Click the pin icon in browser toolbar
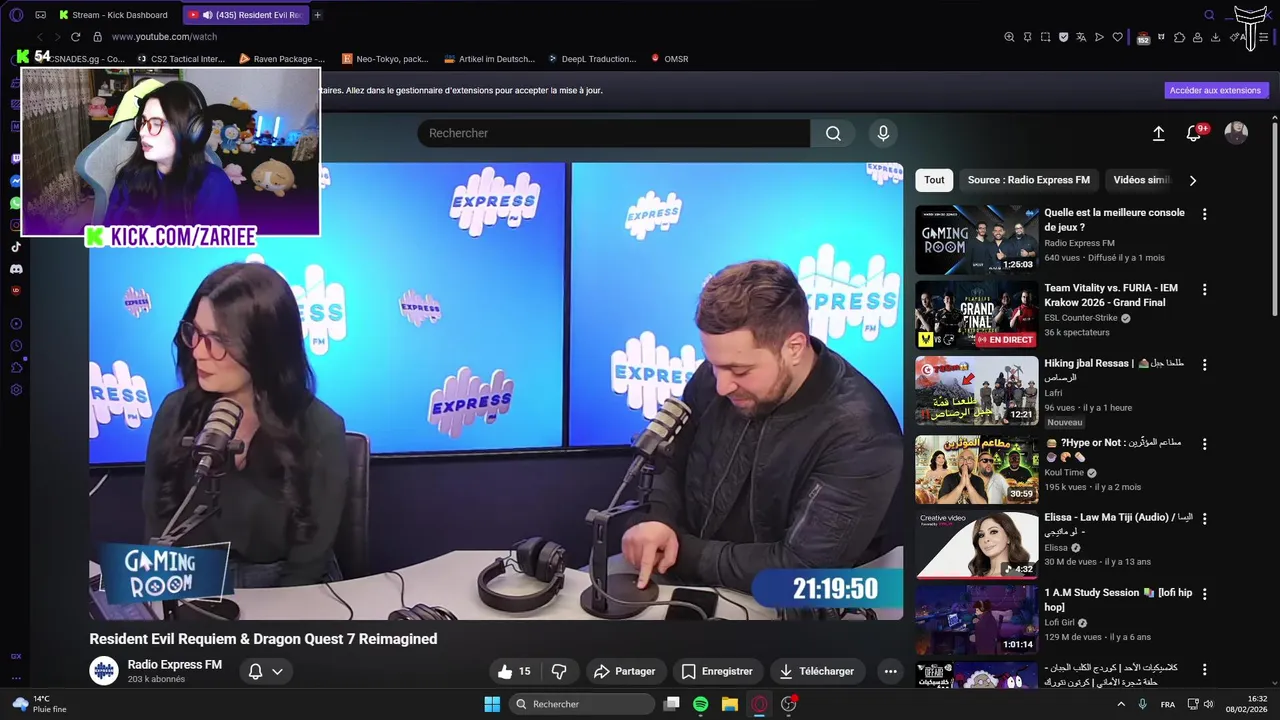The width and height of the screenshot is (1280, 720). pyautogui.click(x=1028, y=37)
